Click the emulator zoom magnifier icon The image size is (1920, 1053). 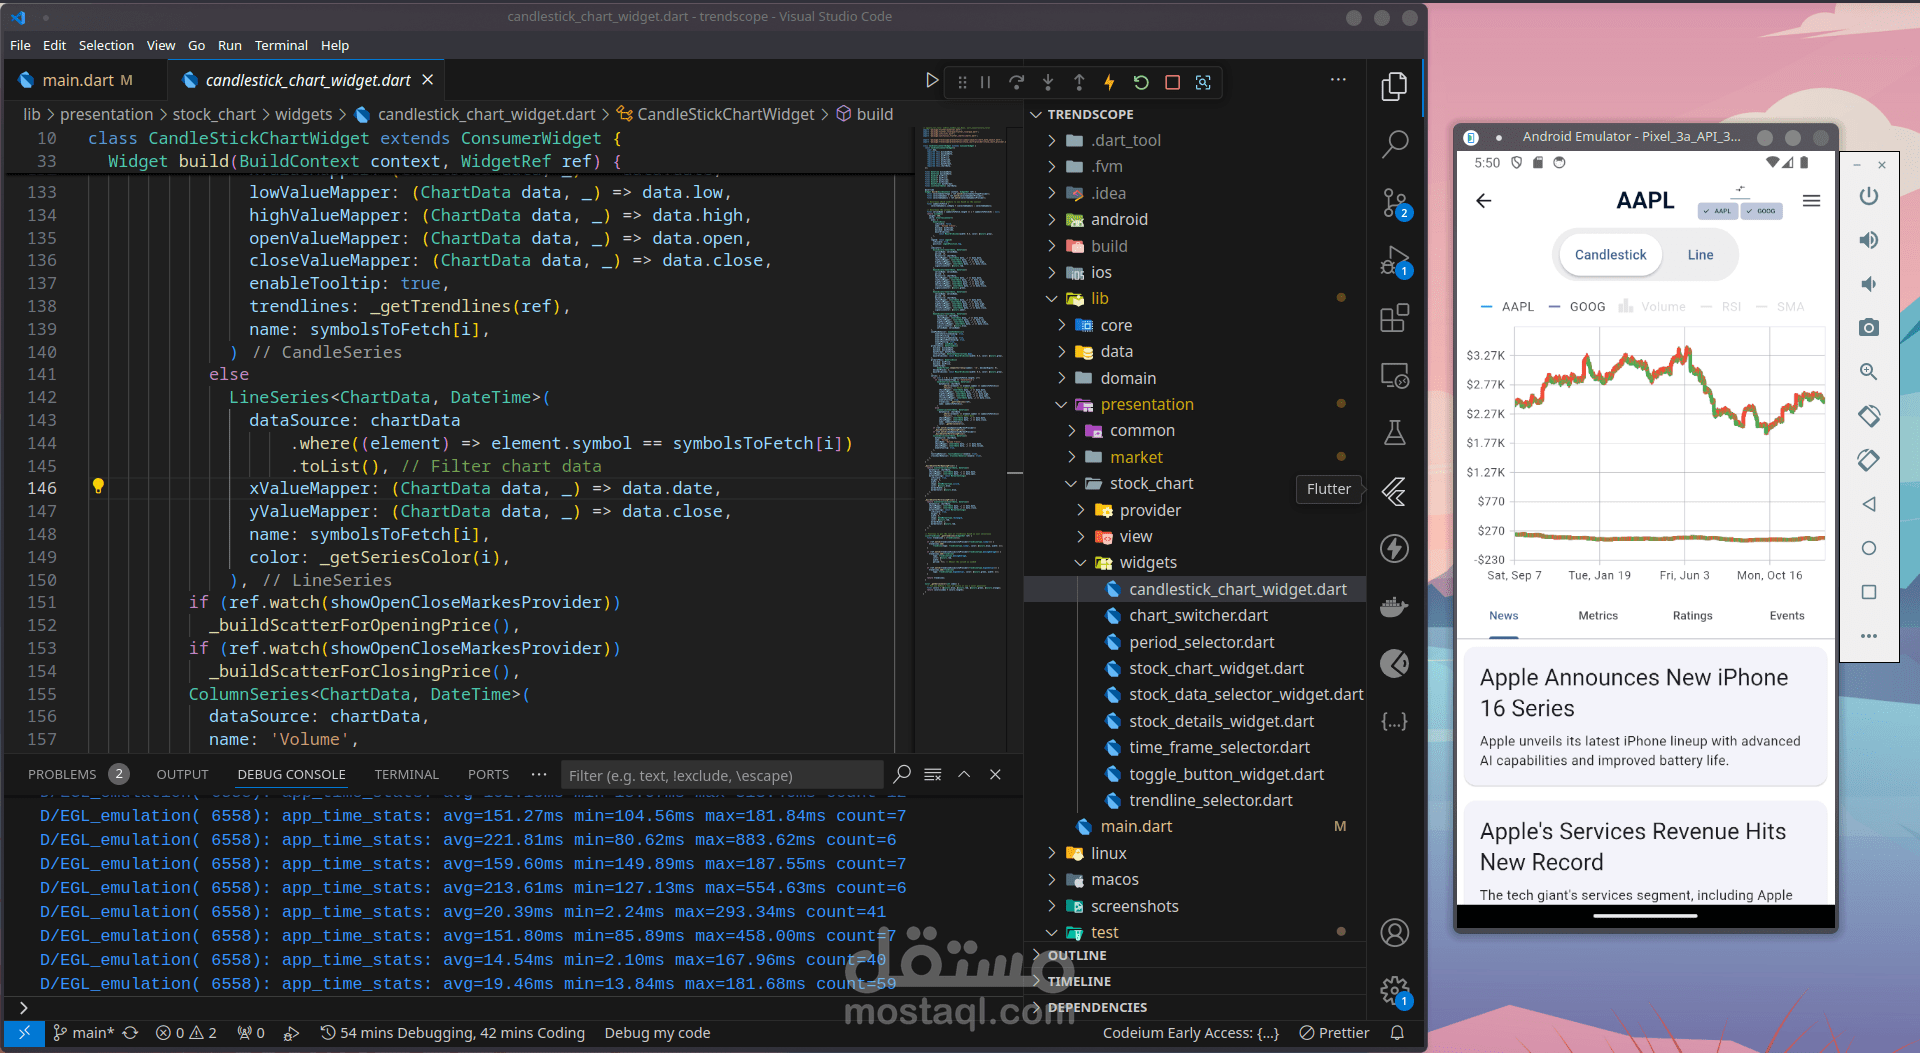pyautogui.click(x=1868, y=372)
